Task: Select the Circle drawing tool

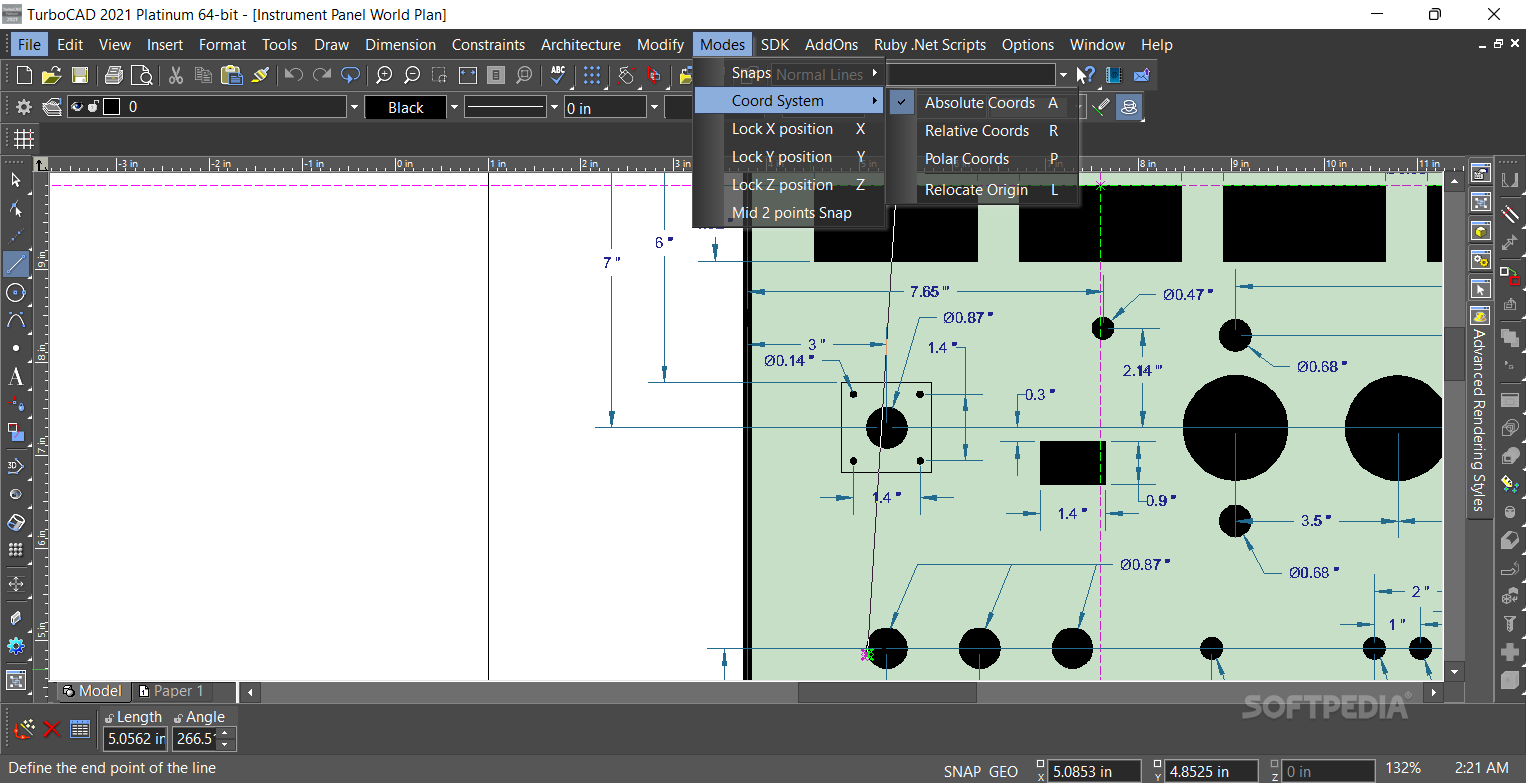Action: [16, 292]
